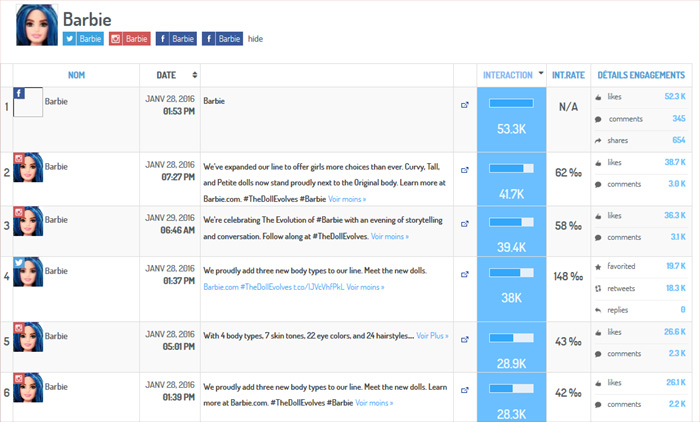Click the INT.RATE column header
Viewport: 700px width, 422px height.
[x=568, y=75]
